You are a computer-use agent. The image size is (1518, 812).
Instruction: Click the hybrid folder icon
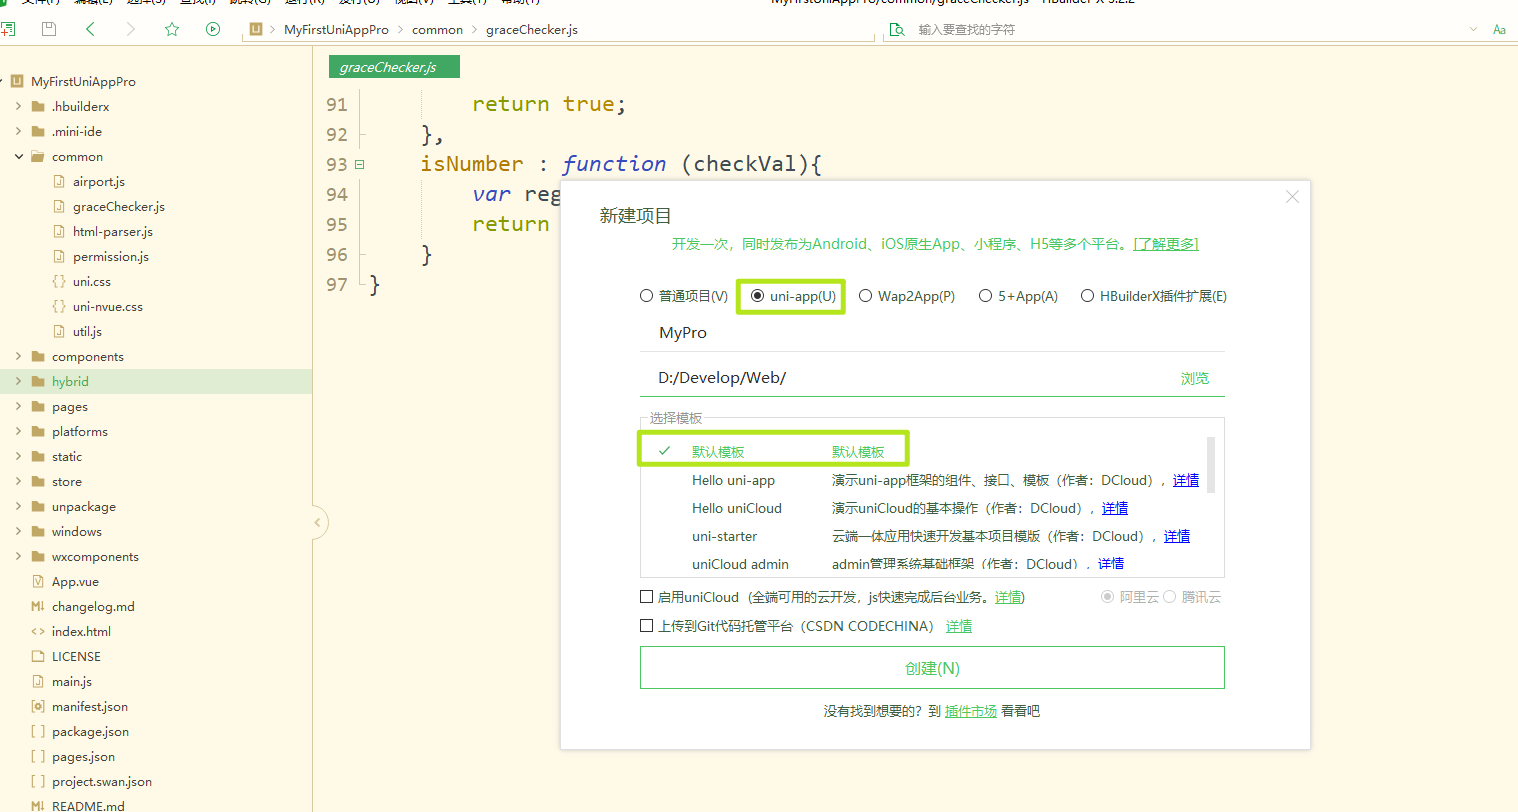(38, 382)
